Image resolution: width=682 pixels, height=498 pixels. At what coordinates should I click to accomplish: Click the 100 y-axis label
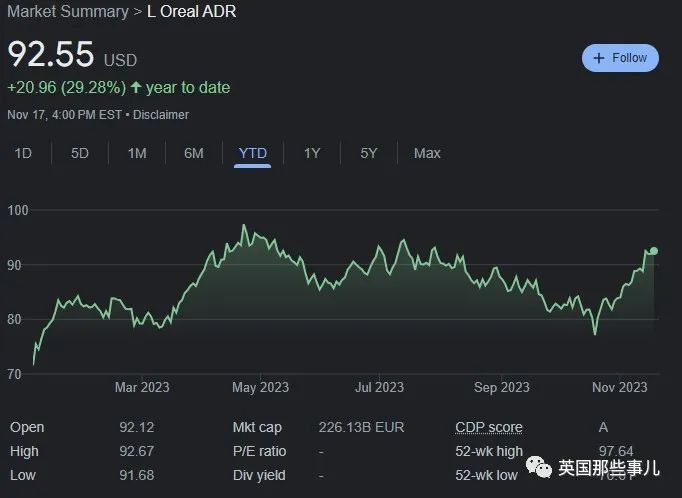click(x=18, y=211)
